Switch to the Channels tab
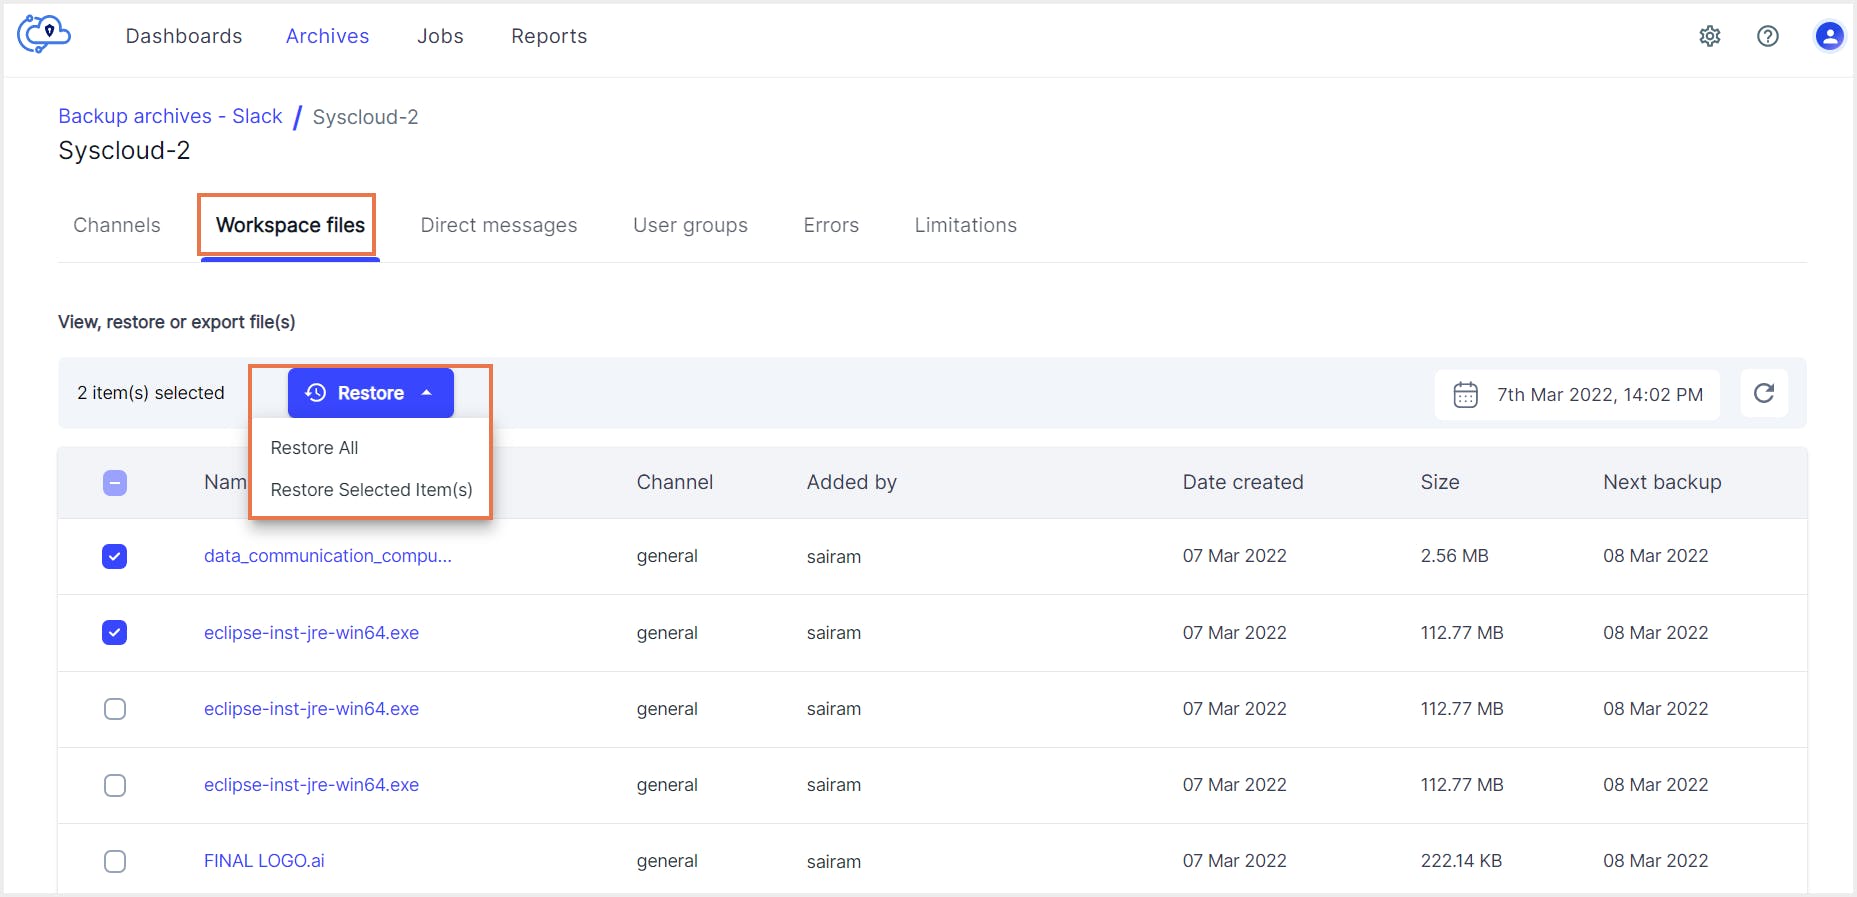 coord(117,225)
